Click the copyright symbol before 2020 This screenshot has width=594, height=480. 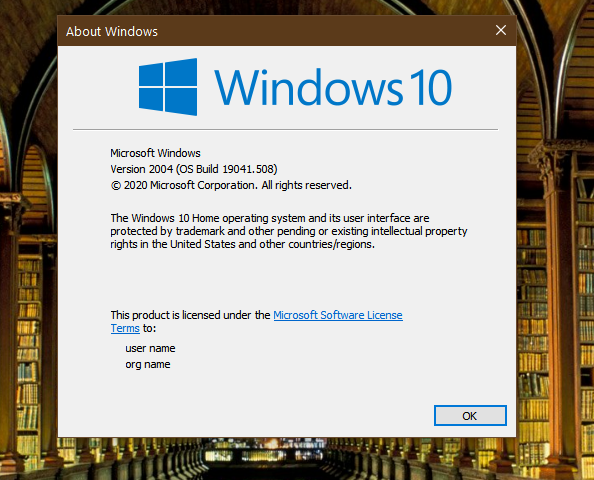(x=116, y=186)
